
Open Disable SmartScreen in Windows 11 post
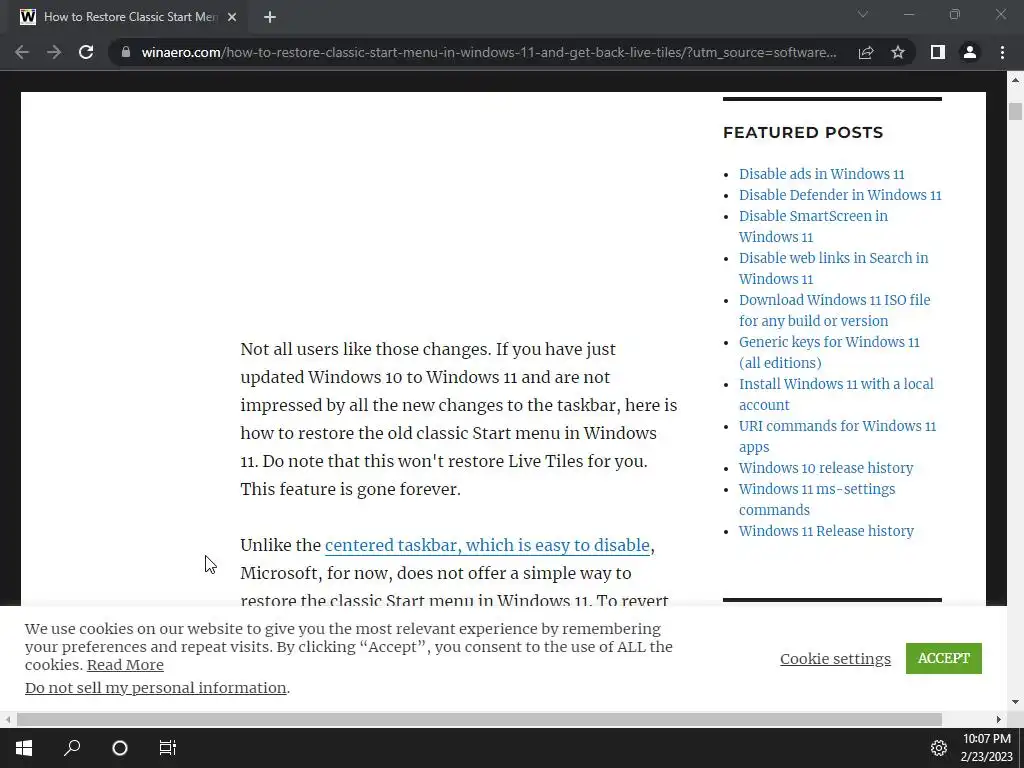pyautogui.click(x=813, y=227)
